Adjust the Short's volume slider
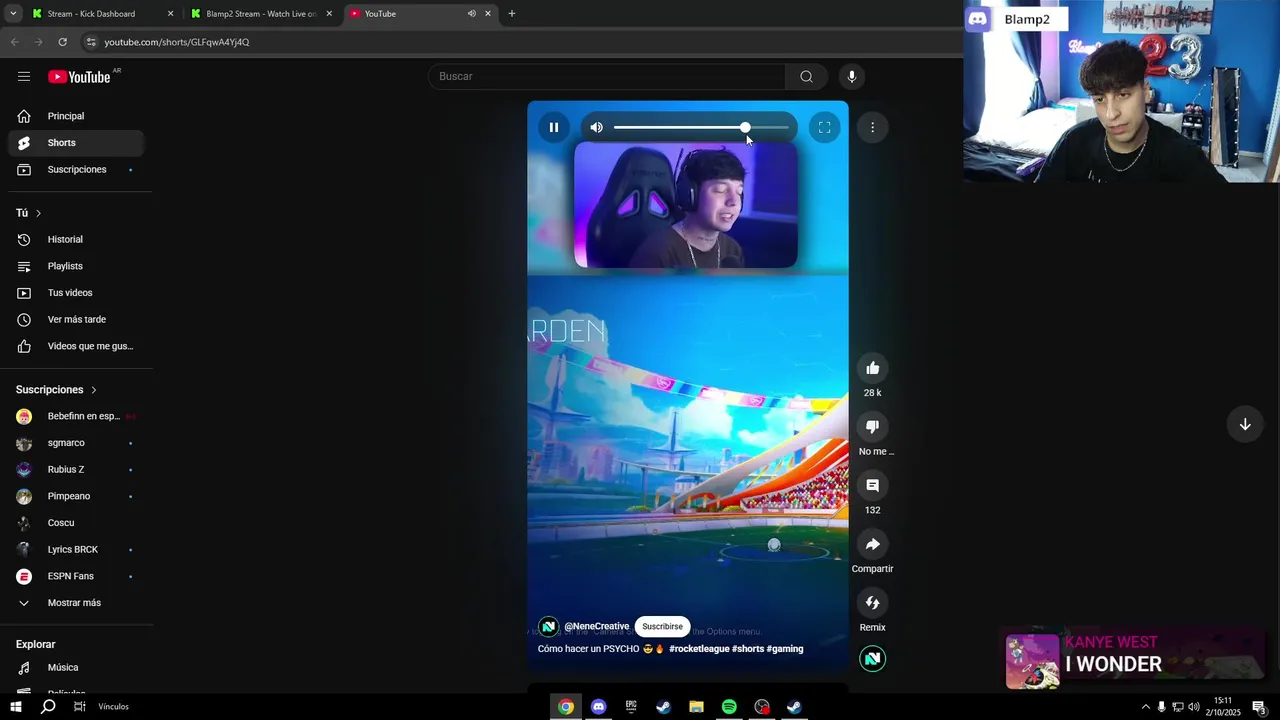The height and width of the screenshot is (720, 1280). [x=701, y=128]
